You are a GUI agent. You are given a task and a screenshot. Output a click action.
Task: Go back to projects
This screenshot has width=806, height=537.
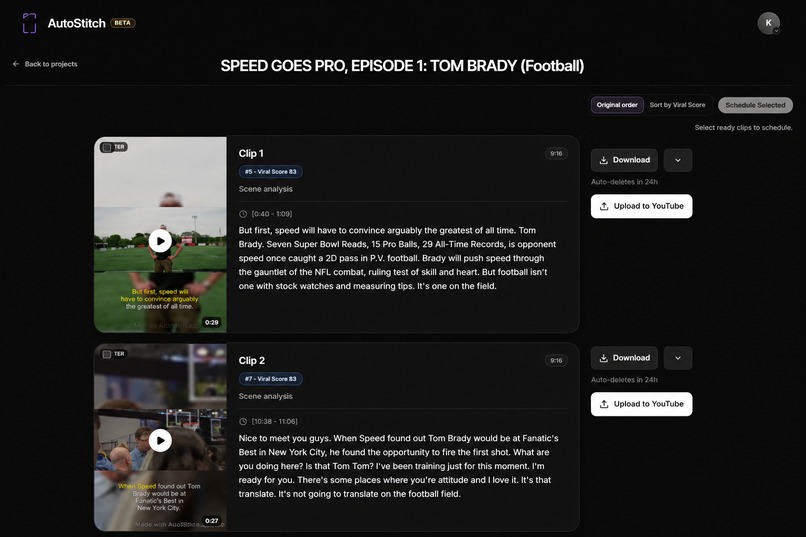tap(45, 64)
